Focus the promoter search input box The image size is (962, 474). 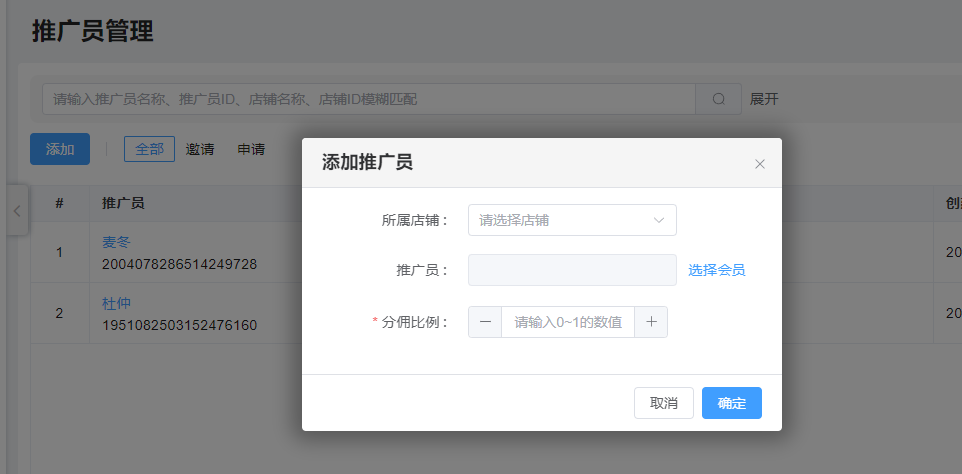(368, 99)
